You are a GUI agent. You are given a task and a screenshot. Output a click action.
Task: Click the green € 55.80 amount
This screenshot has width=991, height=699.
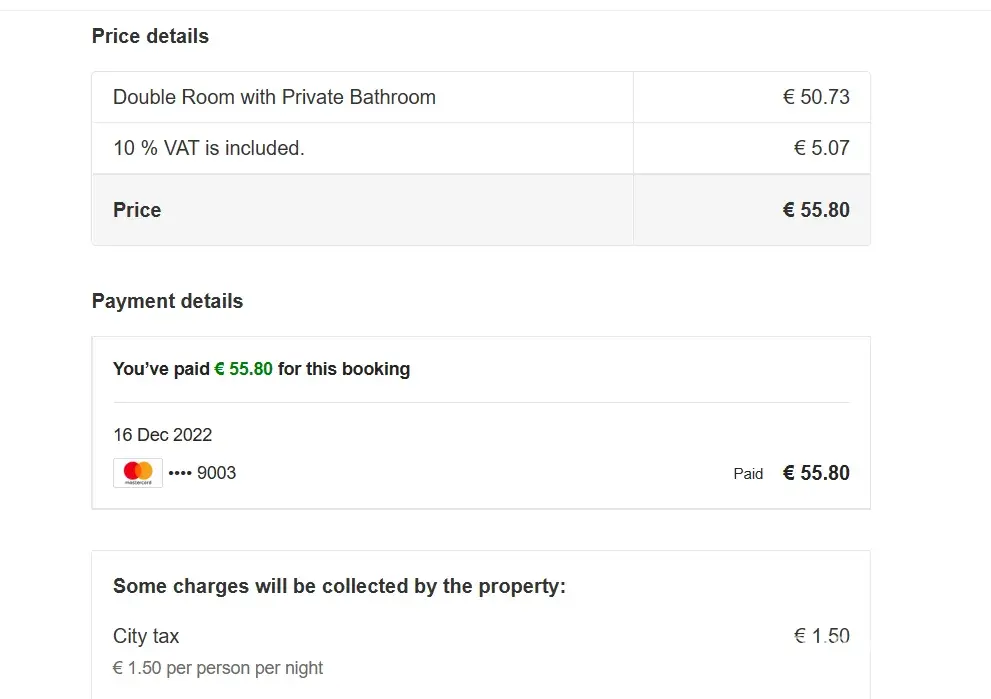click(243, 369)
